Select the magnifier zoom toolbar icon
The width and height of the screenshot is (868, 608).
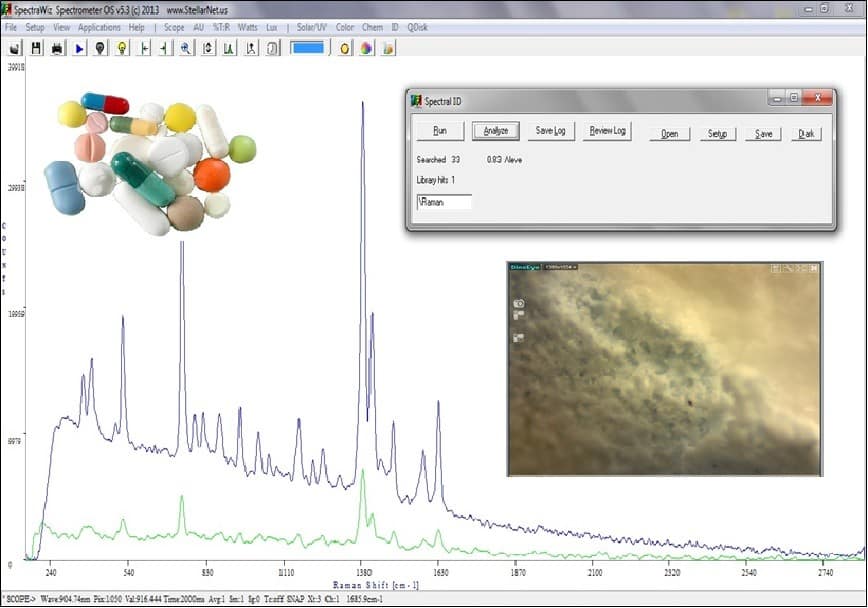pos(186,48)
